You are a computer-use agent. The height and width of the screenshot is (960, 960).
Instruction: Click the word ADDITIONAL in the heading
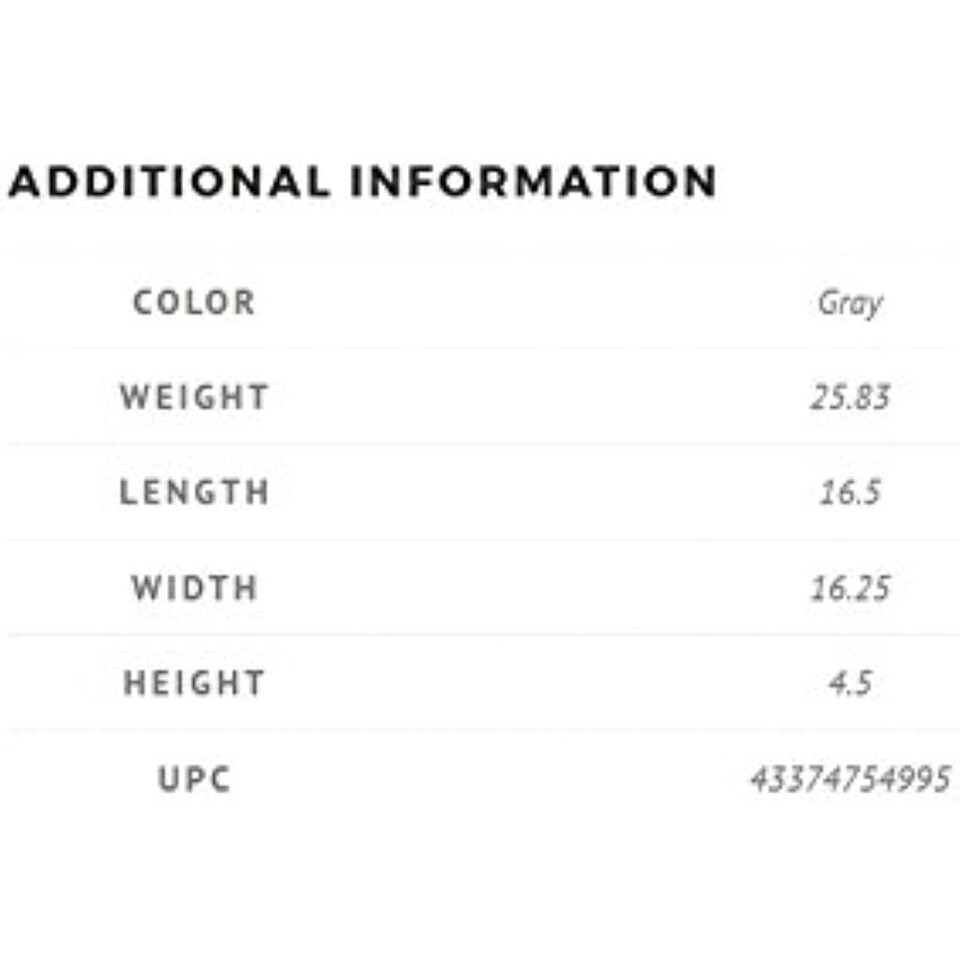[x=168, y=182]
